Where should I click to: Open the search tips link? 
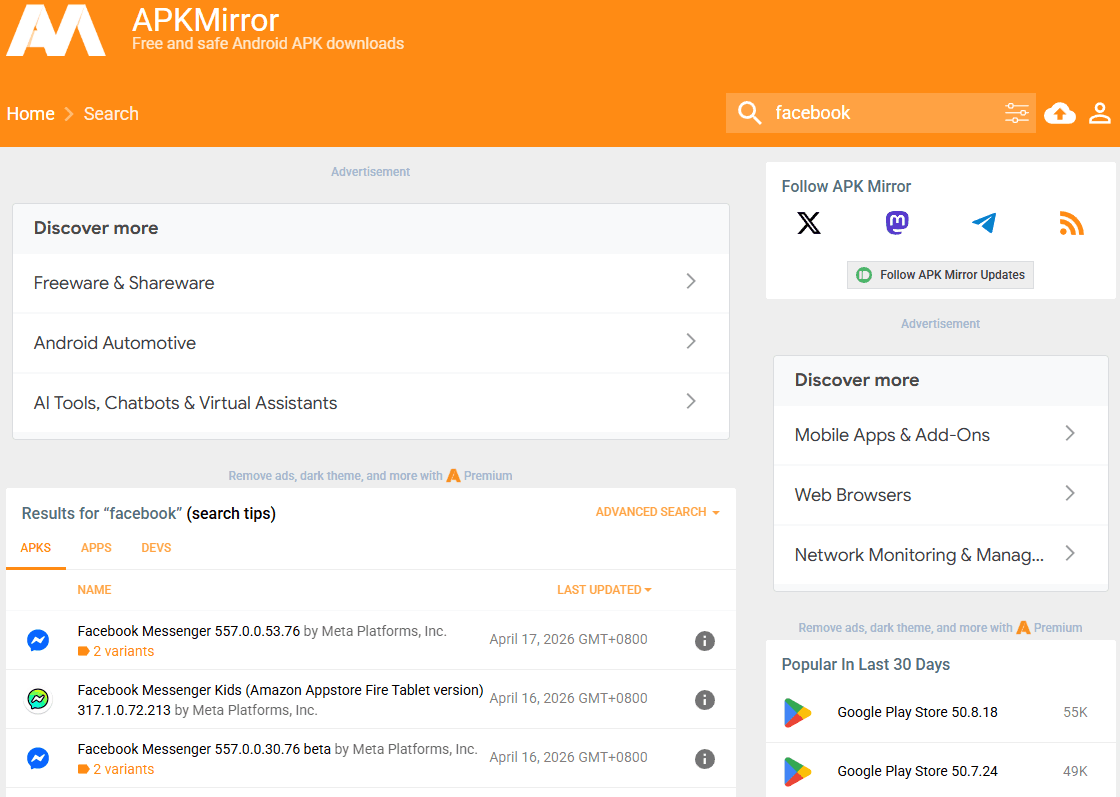coord(231,514)
